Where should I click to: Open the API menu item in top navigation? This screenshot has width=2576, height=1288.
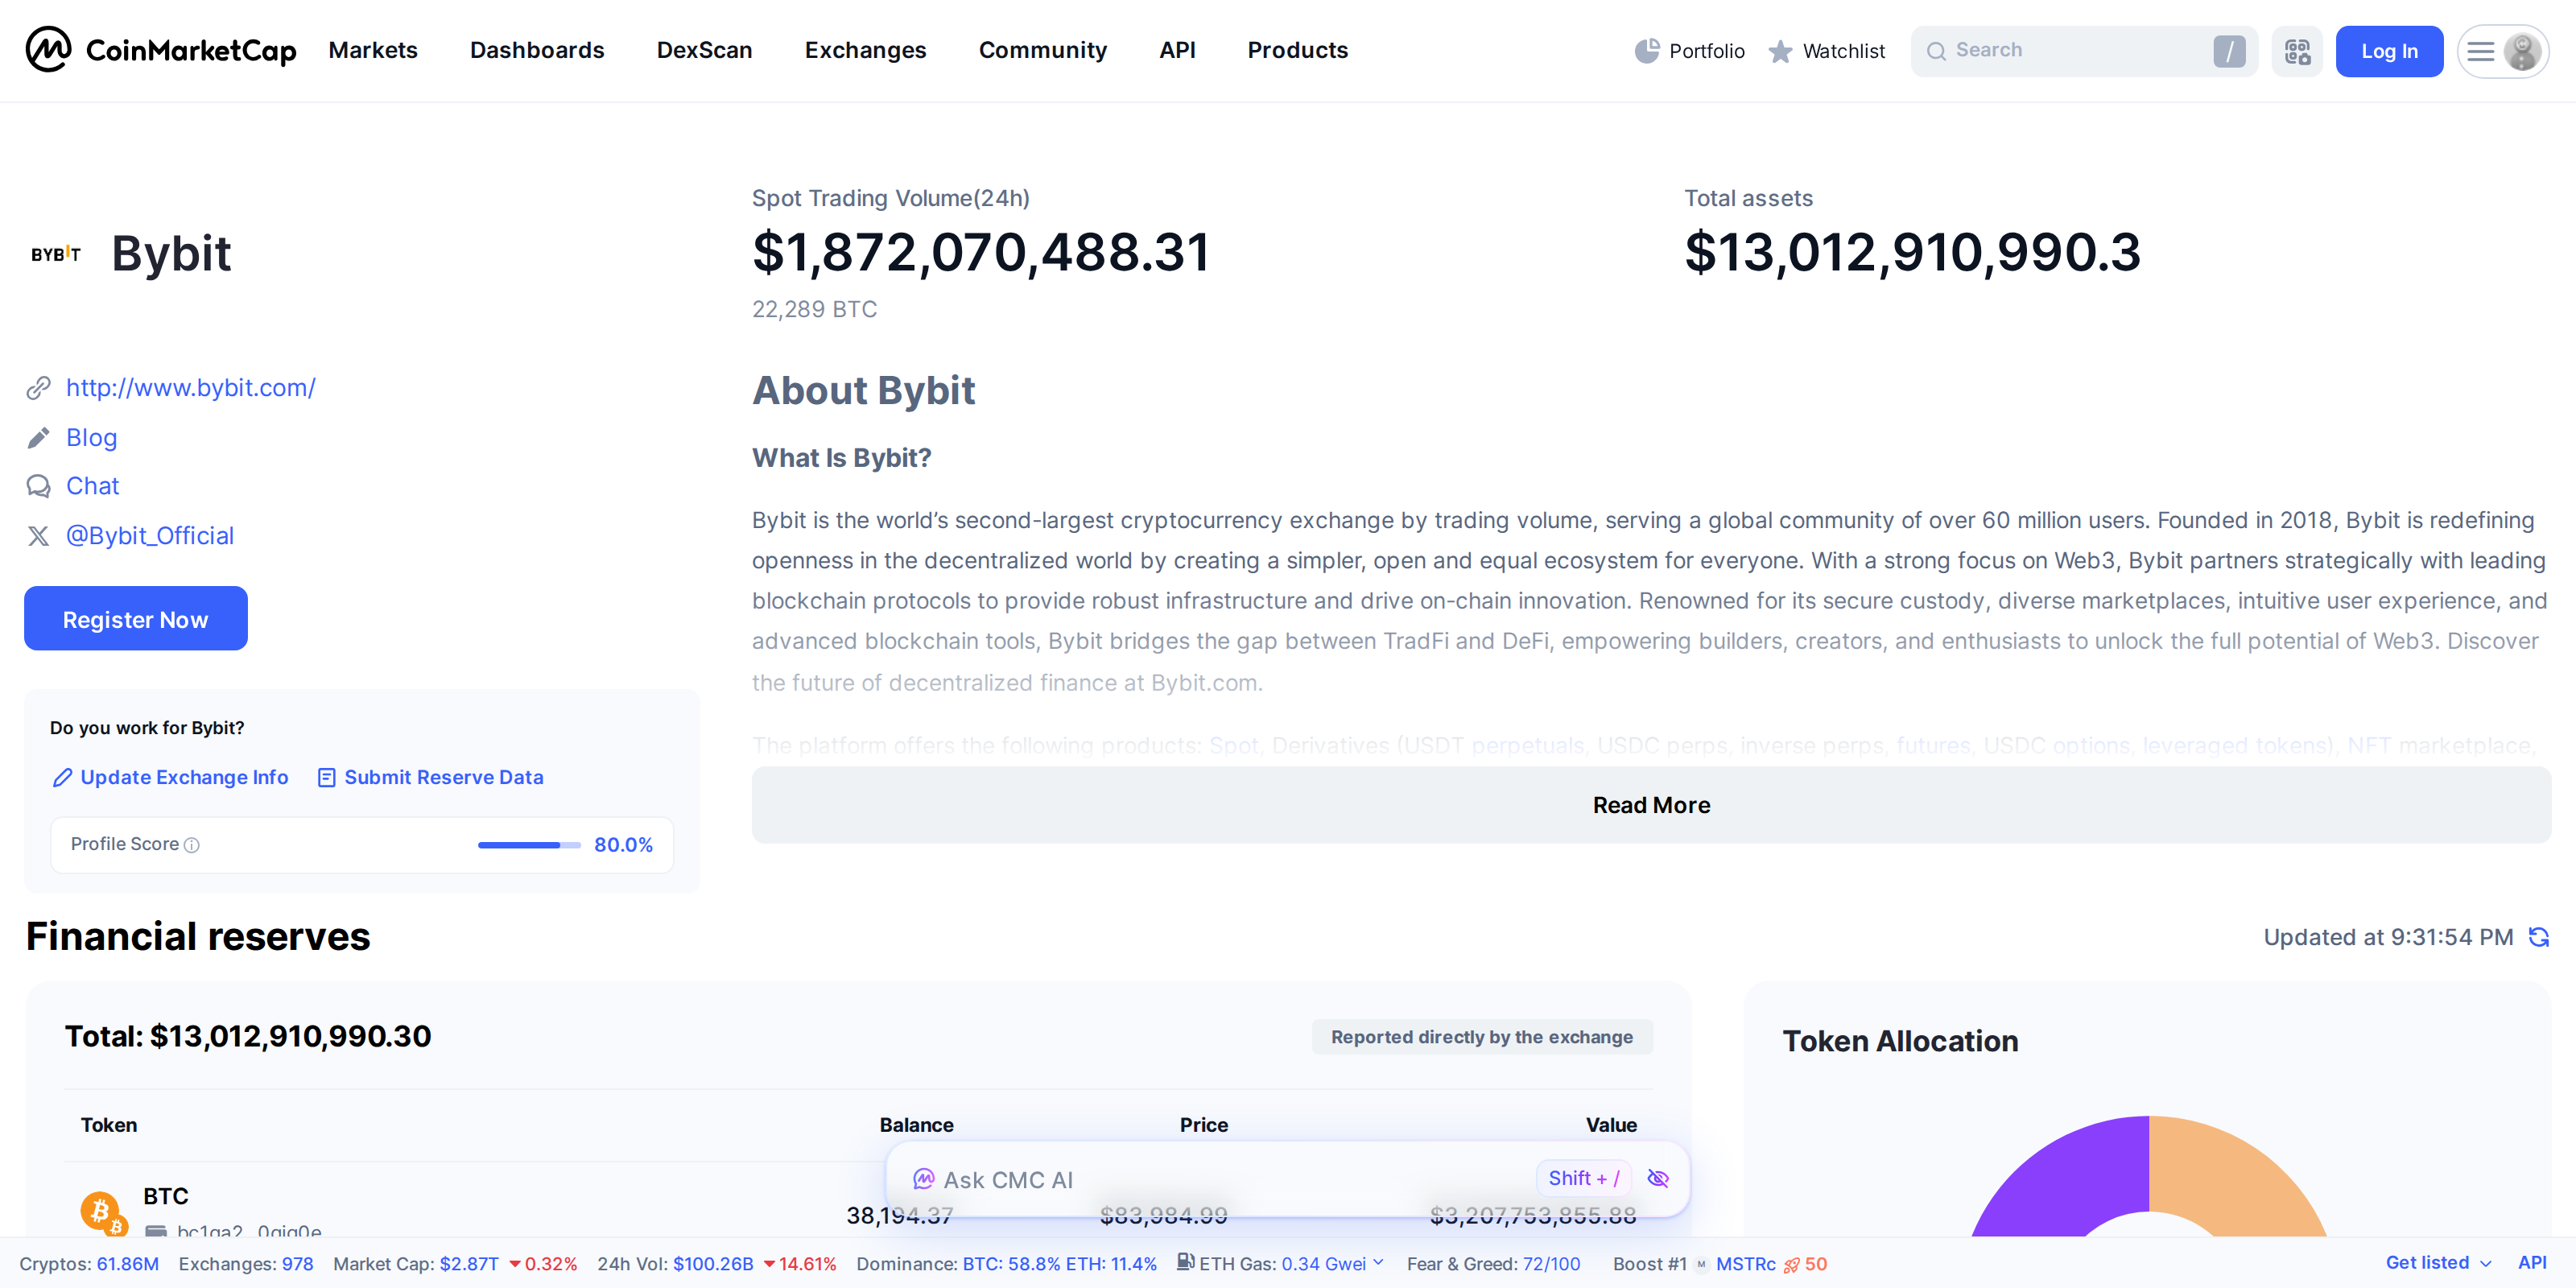(1177, 50)
